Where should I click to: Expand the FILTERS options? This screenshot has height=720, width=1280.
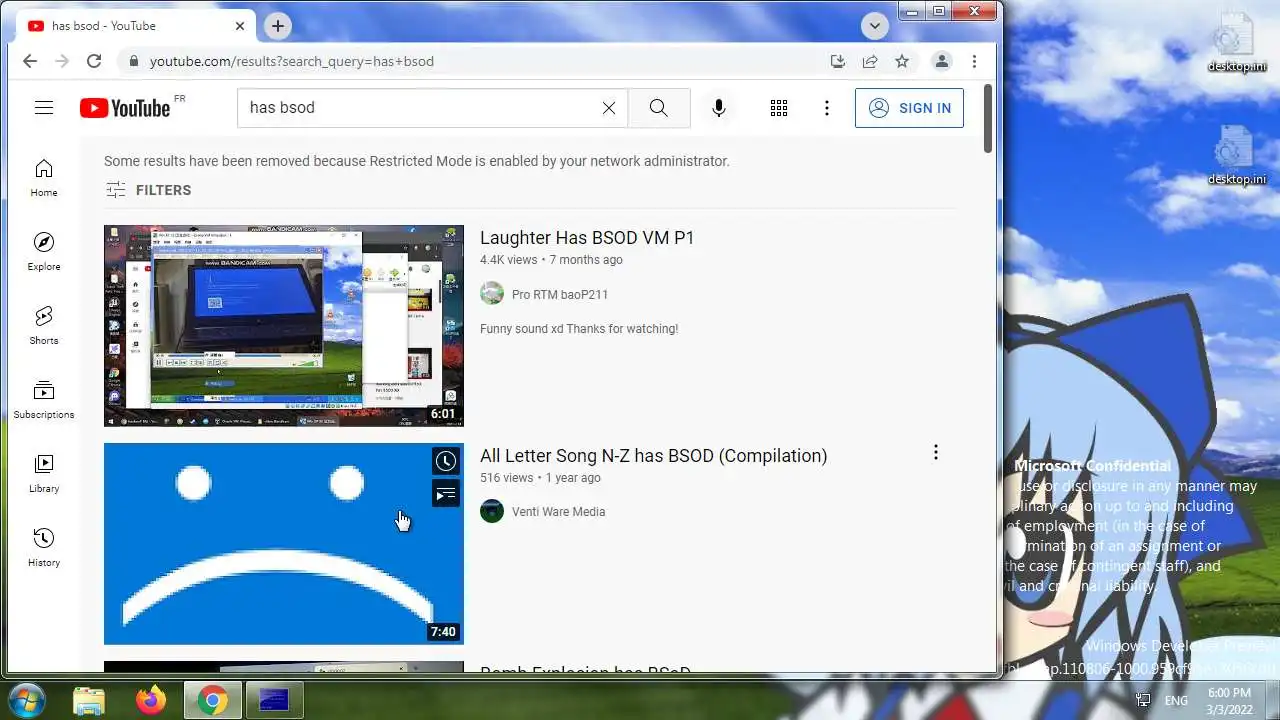point(148,190)
